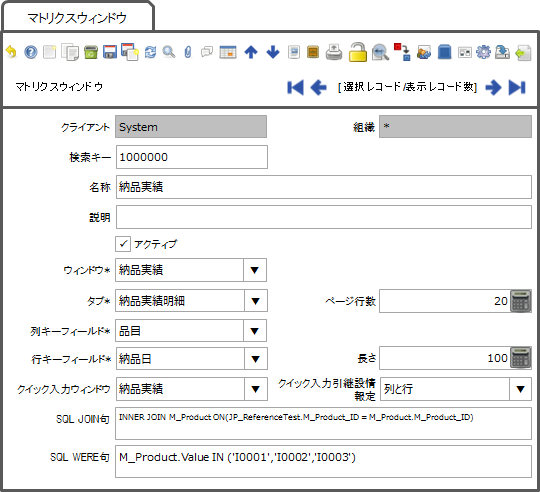The image size is (540, 492).
Task: Open Product Info with blue book icon
Action: click(x=445, y=52)
